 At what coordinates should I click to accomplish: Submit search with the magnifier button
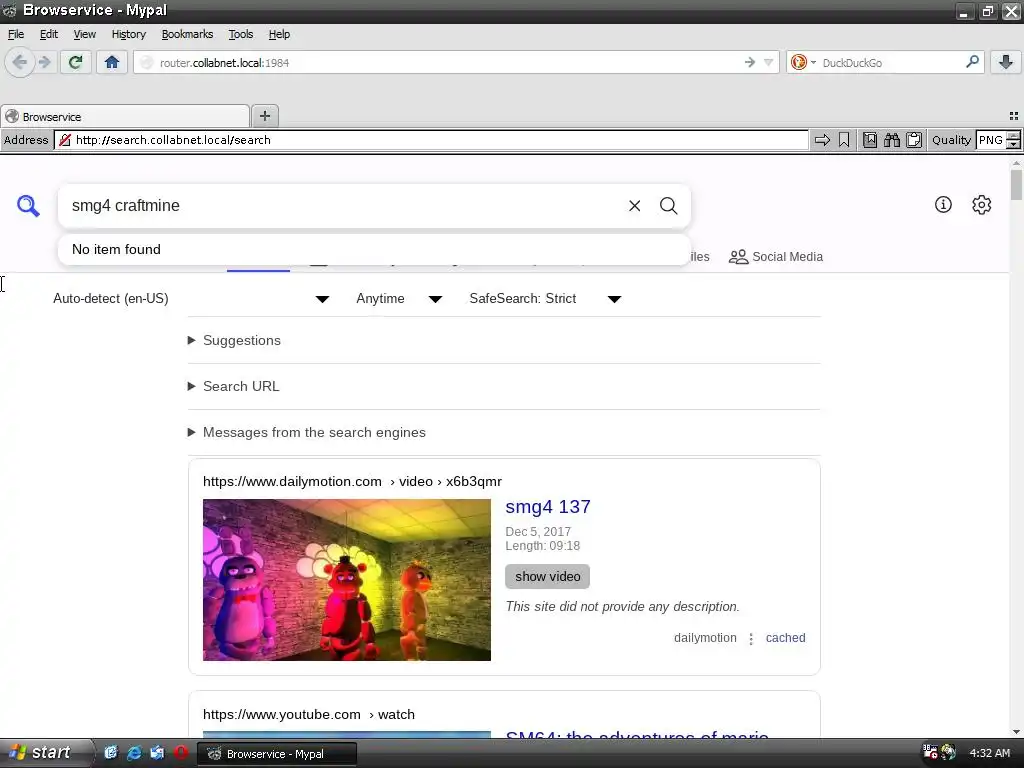click(x=668, y=206)
